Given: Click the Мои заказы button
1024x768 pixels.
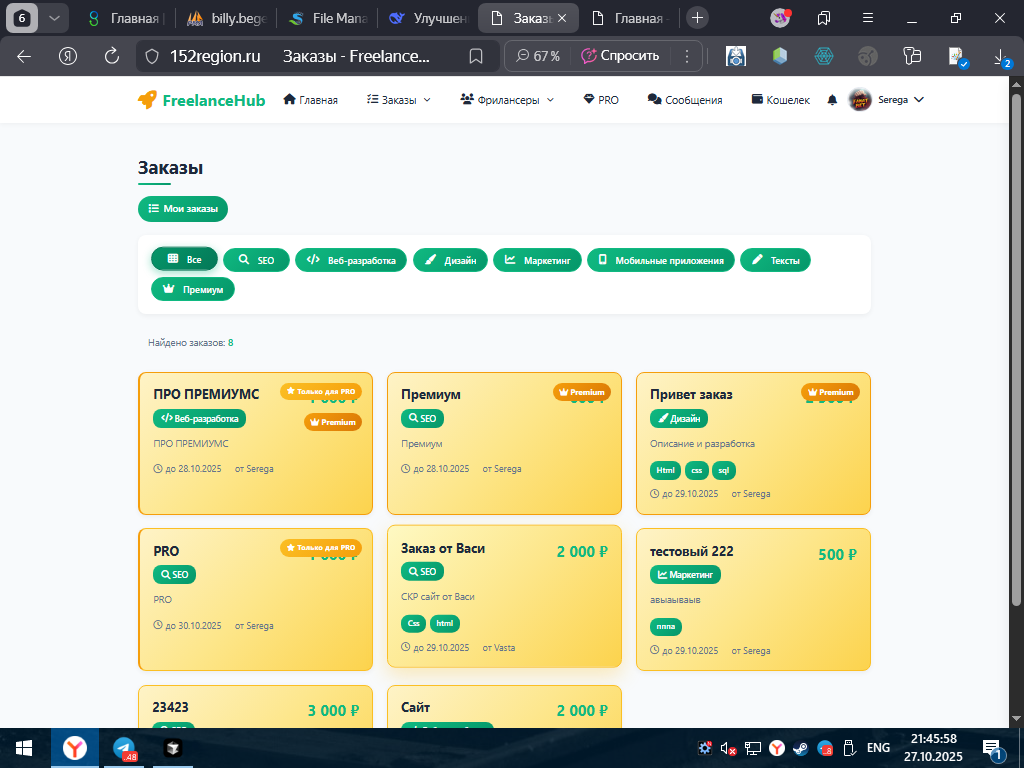Looking at the screenshot, I should click(183, 209).
